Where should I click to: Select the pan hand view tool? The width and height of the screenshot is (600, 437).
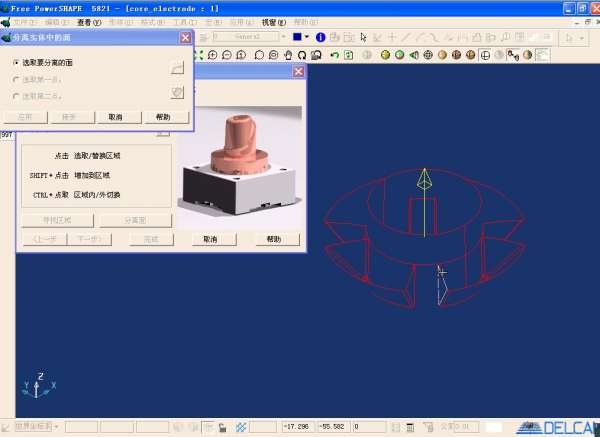286,54
